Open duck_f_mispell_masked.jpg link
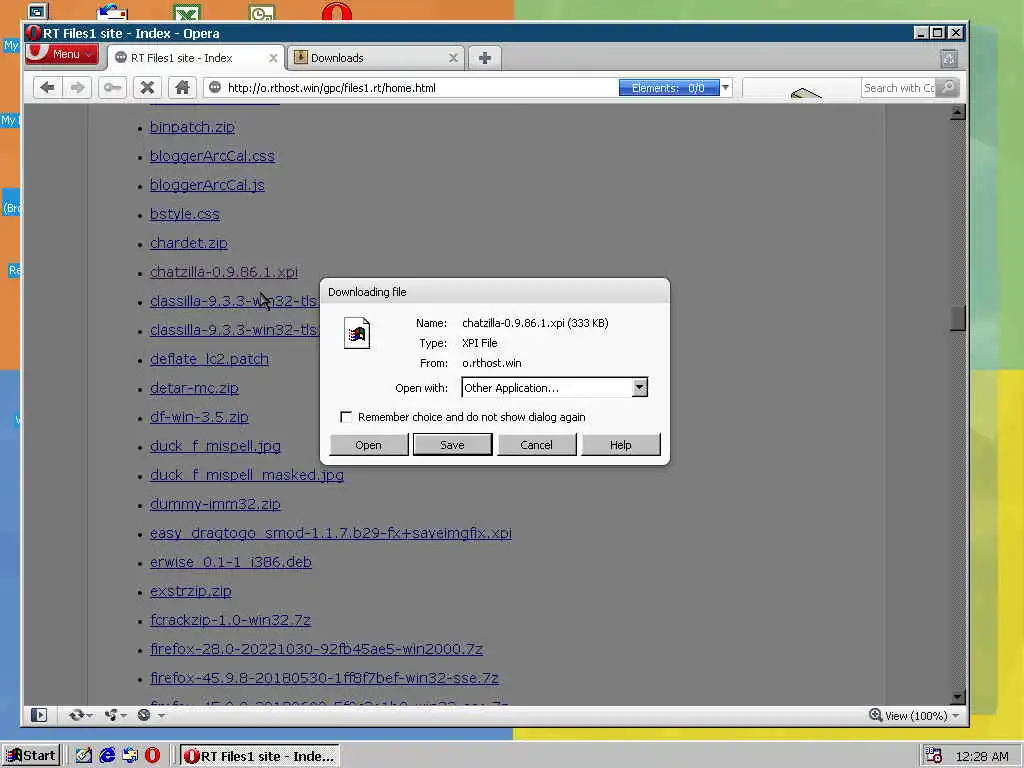This screenshot has width=1024, height=768. pos(247,475)
